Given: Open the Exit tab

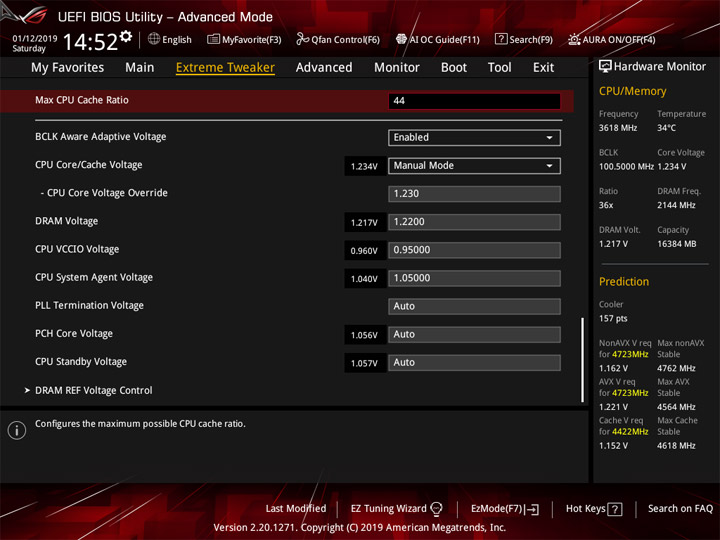Looking at the screenshot, I should point(543,68).
